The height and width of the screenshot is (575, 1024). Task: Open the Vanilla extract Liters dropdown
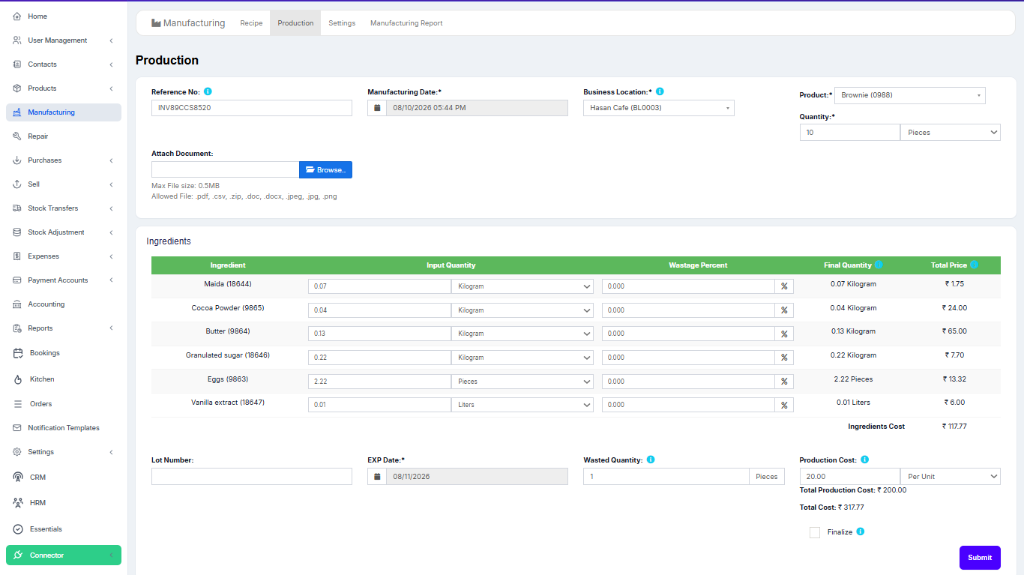tap(522, 404)
